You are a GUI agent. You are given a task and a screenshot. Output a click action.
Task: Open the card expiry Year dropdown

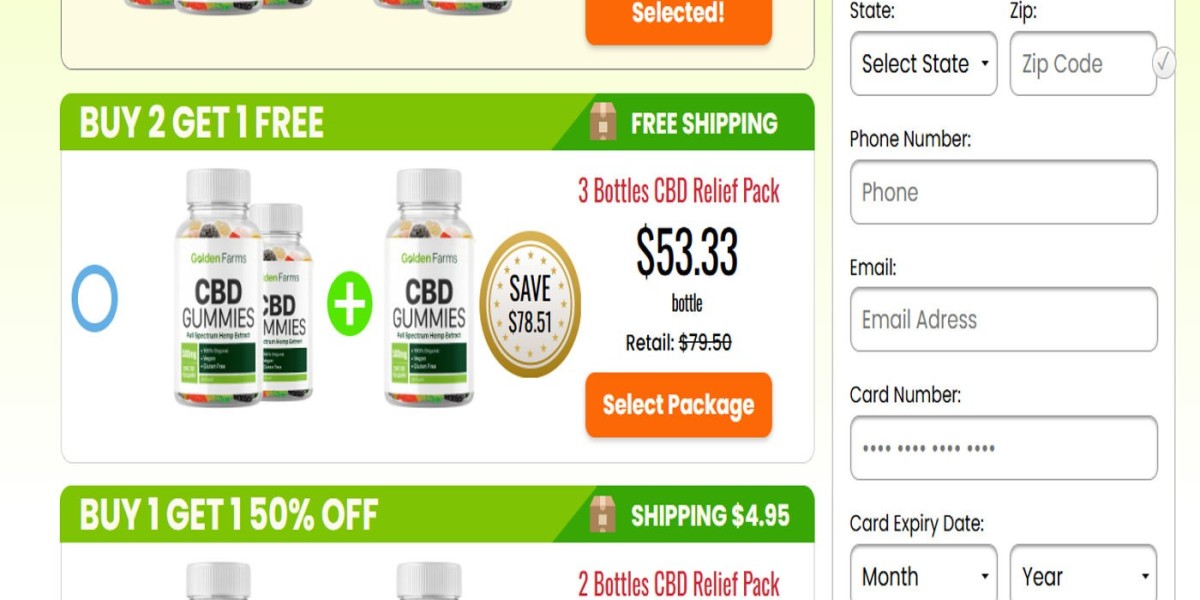1083,577
